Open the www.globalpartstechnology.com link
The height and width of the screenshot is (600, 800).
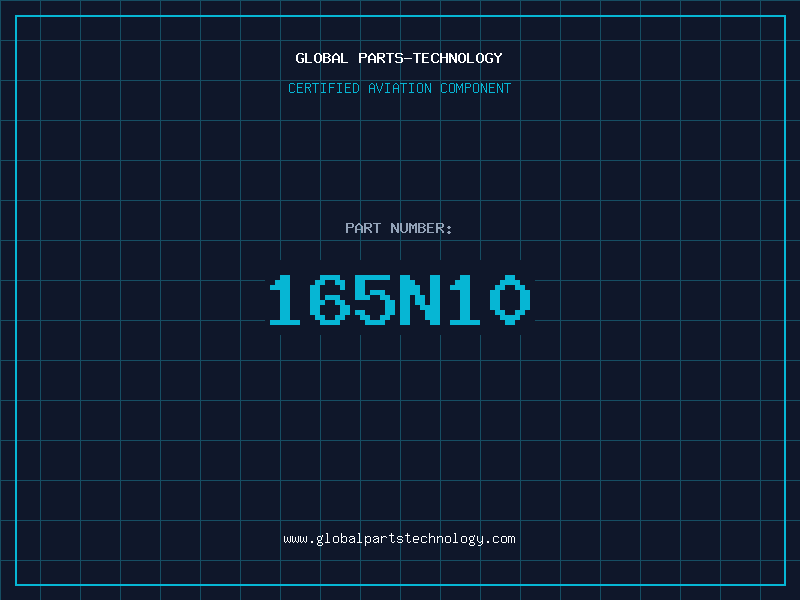399,539
